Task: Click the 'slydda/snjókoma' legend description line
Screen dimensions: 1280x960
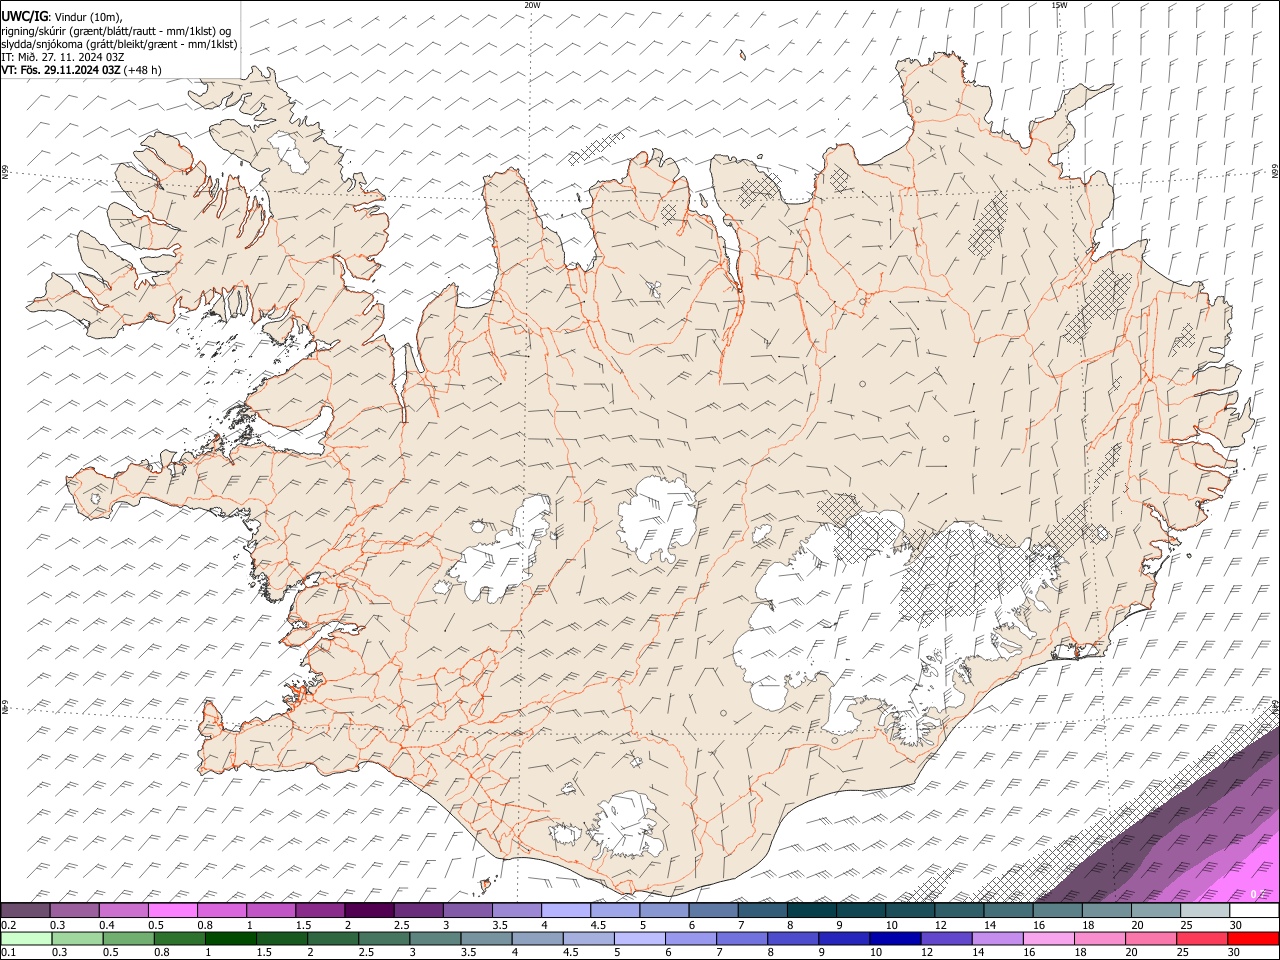Action: pos(119,44)
